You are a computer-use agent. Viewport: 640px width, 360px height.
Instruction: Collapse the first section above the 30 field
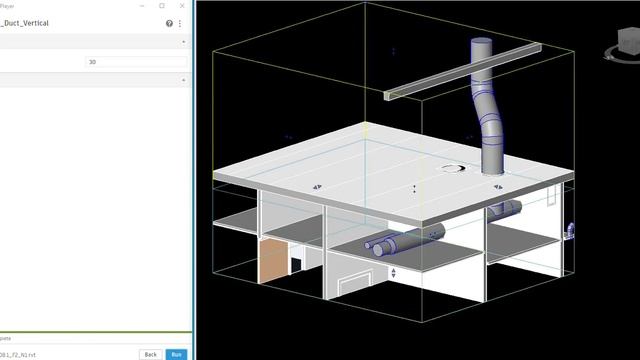click(183, 42)
